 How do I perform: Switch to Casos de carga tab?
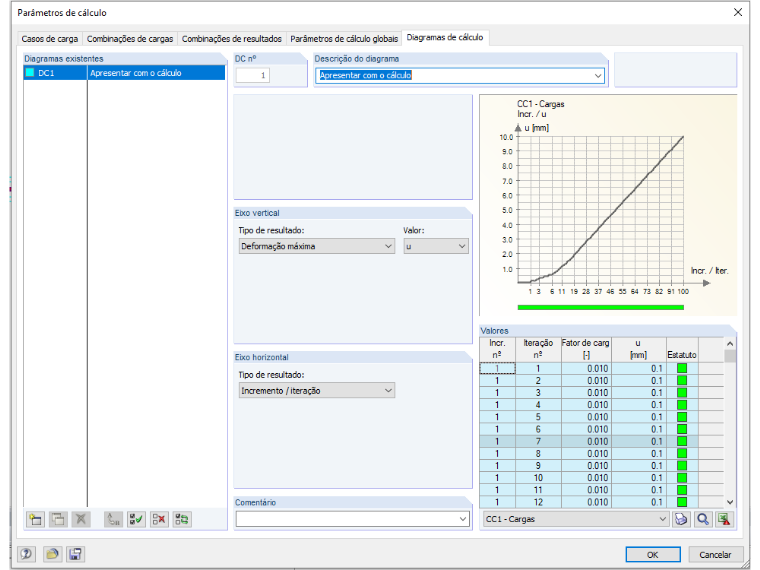coord(49,39)
